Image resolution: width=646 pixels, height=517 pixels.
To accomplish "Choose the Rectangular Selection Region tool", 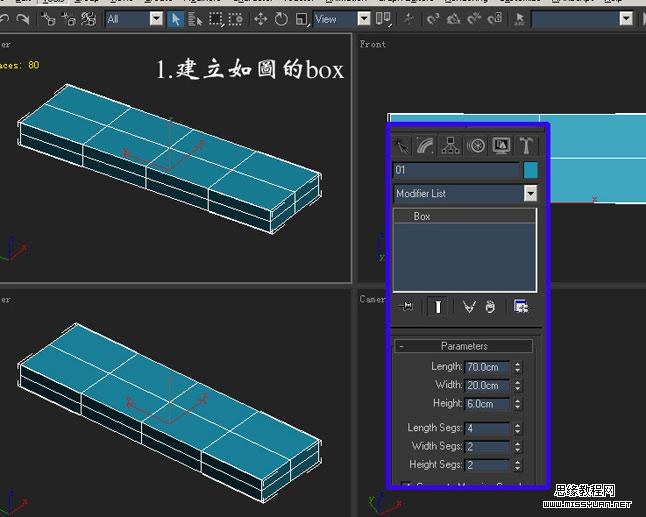I will [215, 19].
